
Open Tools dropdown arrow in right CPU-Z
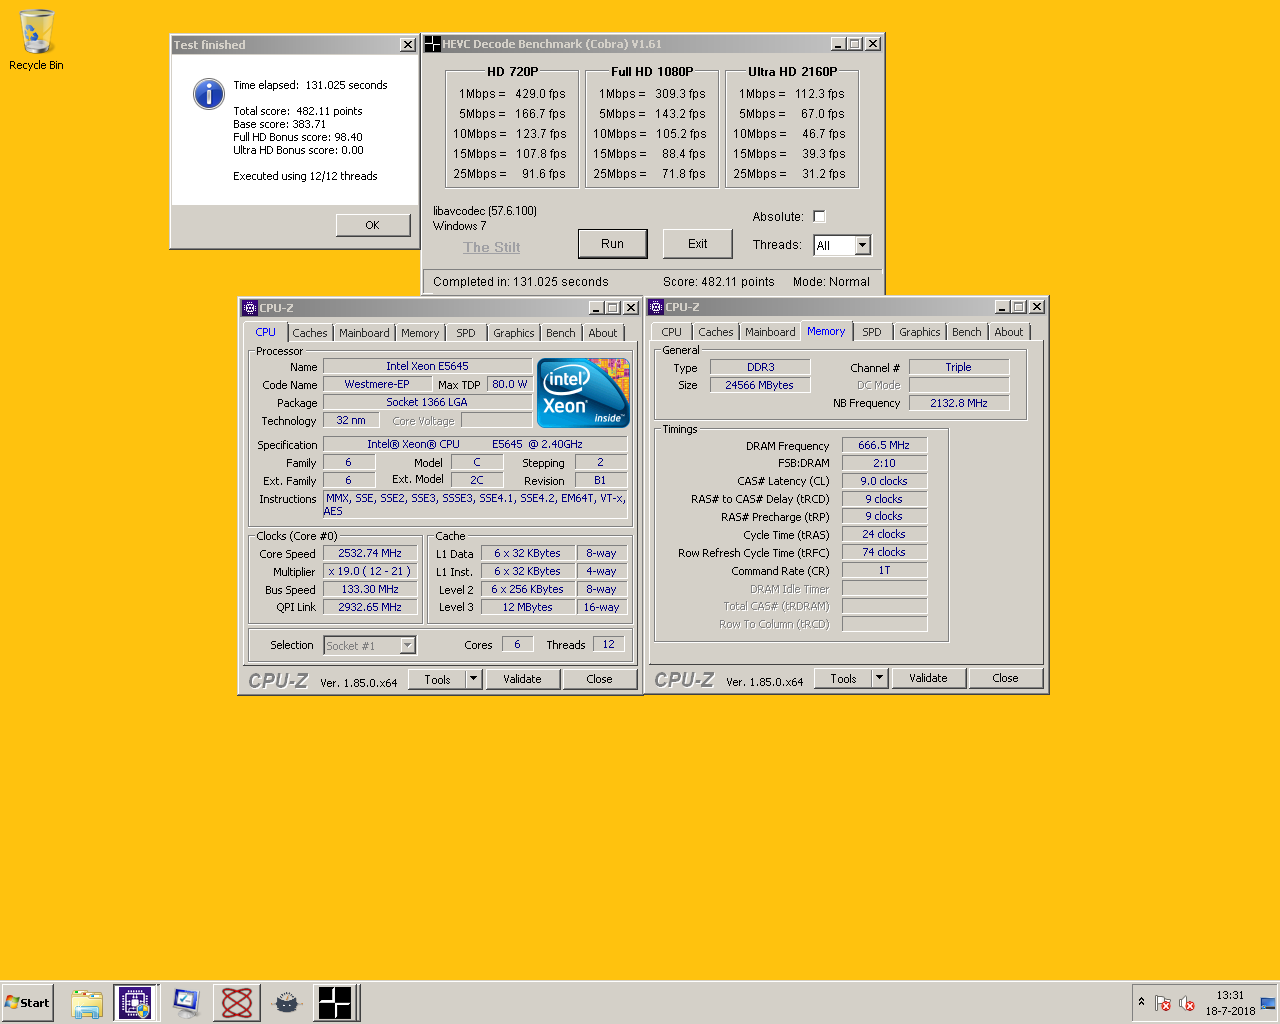880,678
